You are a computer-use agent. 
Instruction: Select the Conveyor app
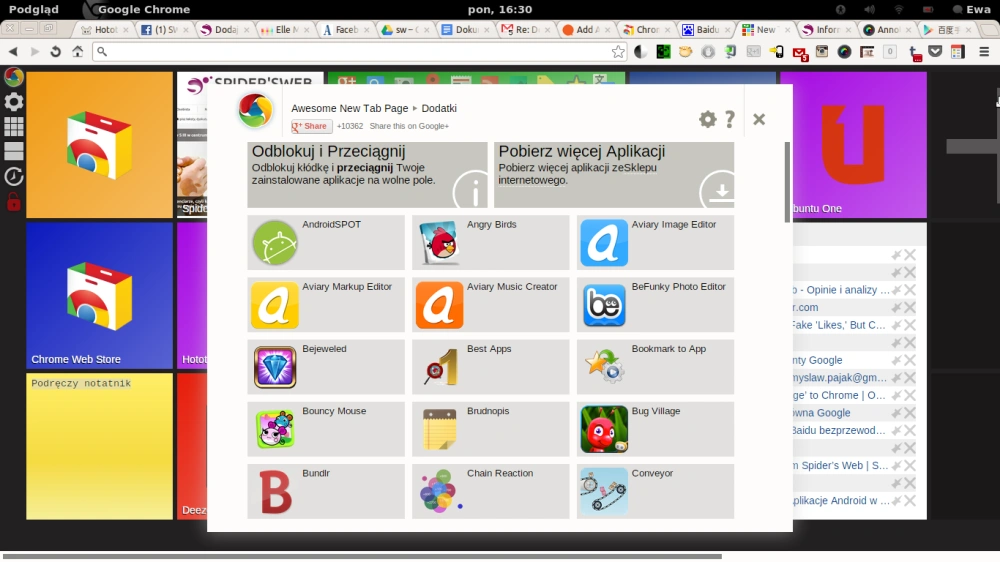tap(656, 491)
